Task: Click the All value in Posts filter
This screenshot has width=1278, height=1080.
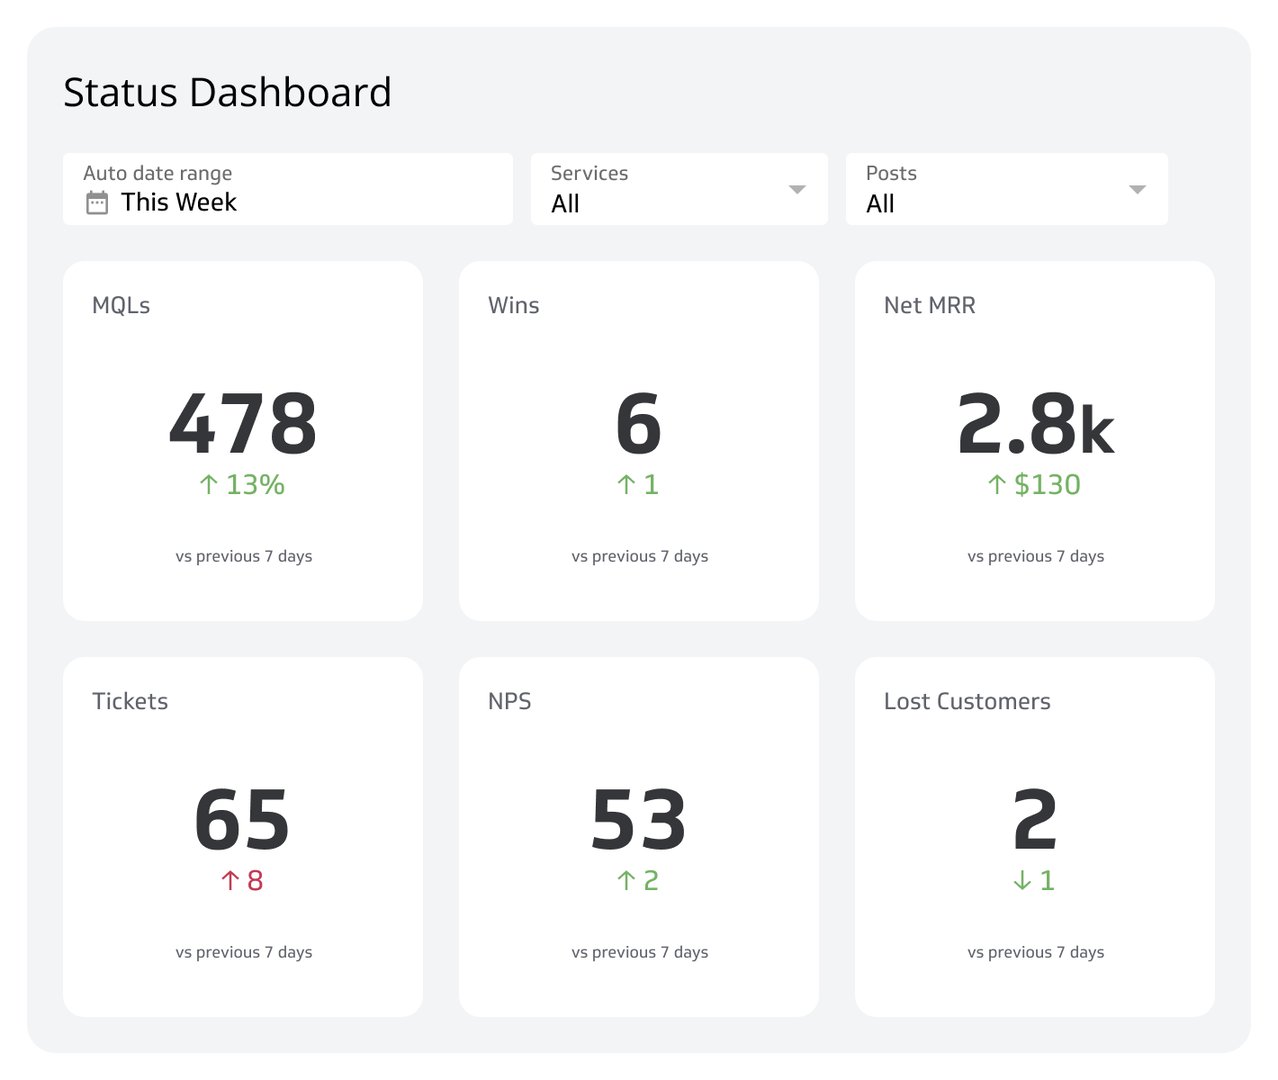Action: pos(880,203)
